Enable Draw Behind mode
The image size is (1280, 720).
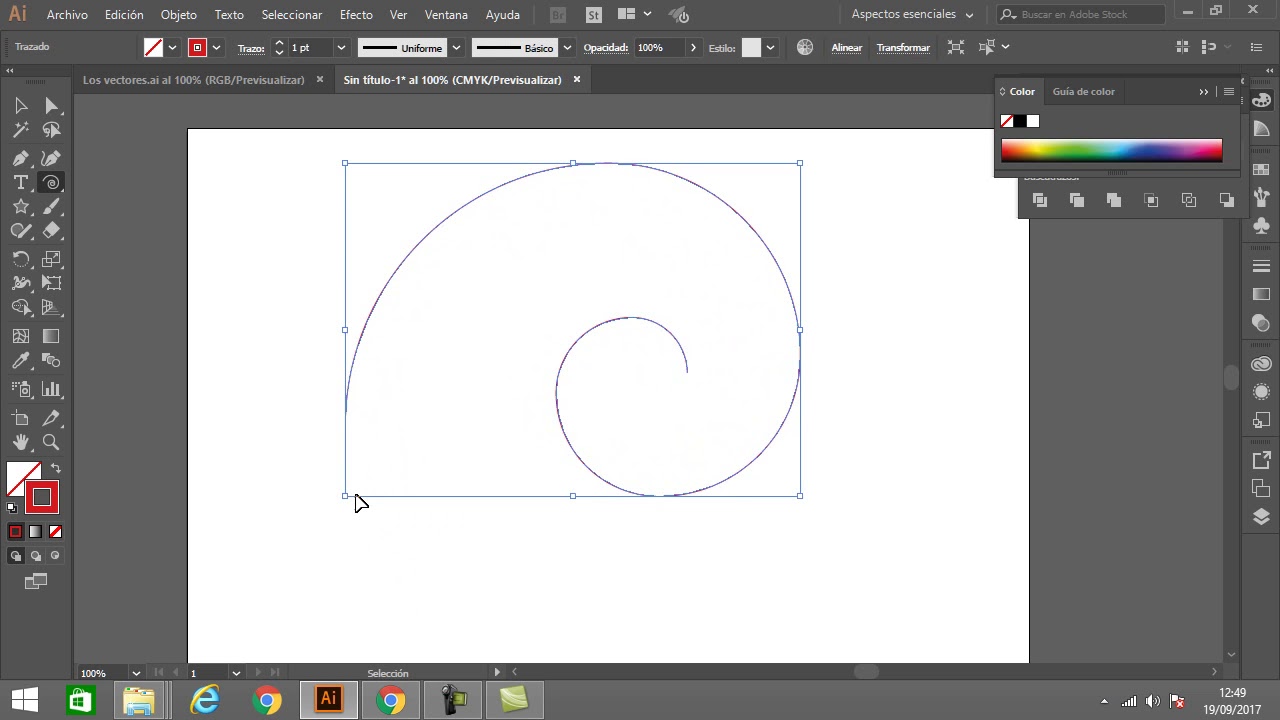click(36, 556)
